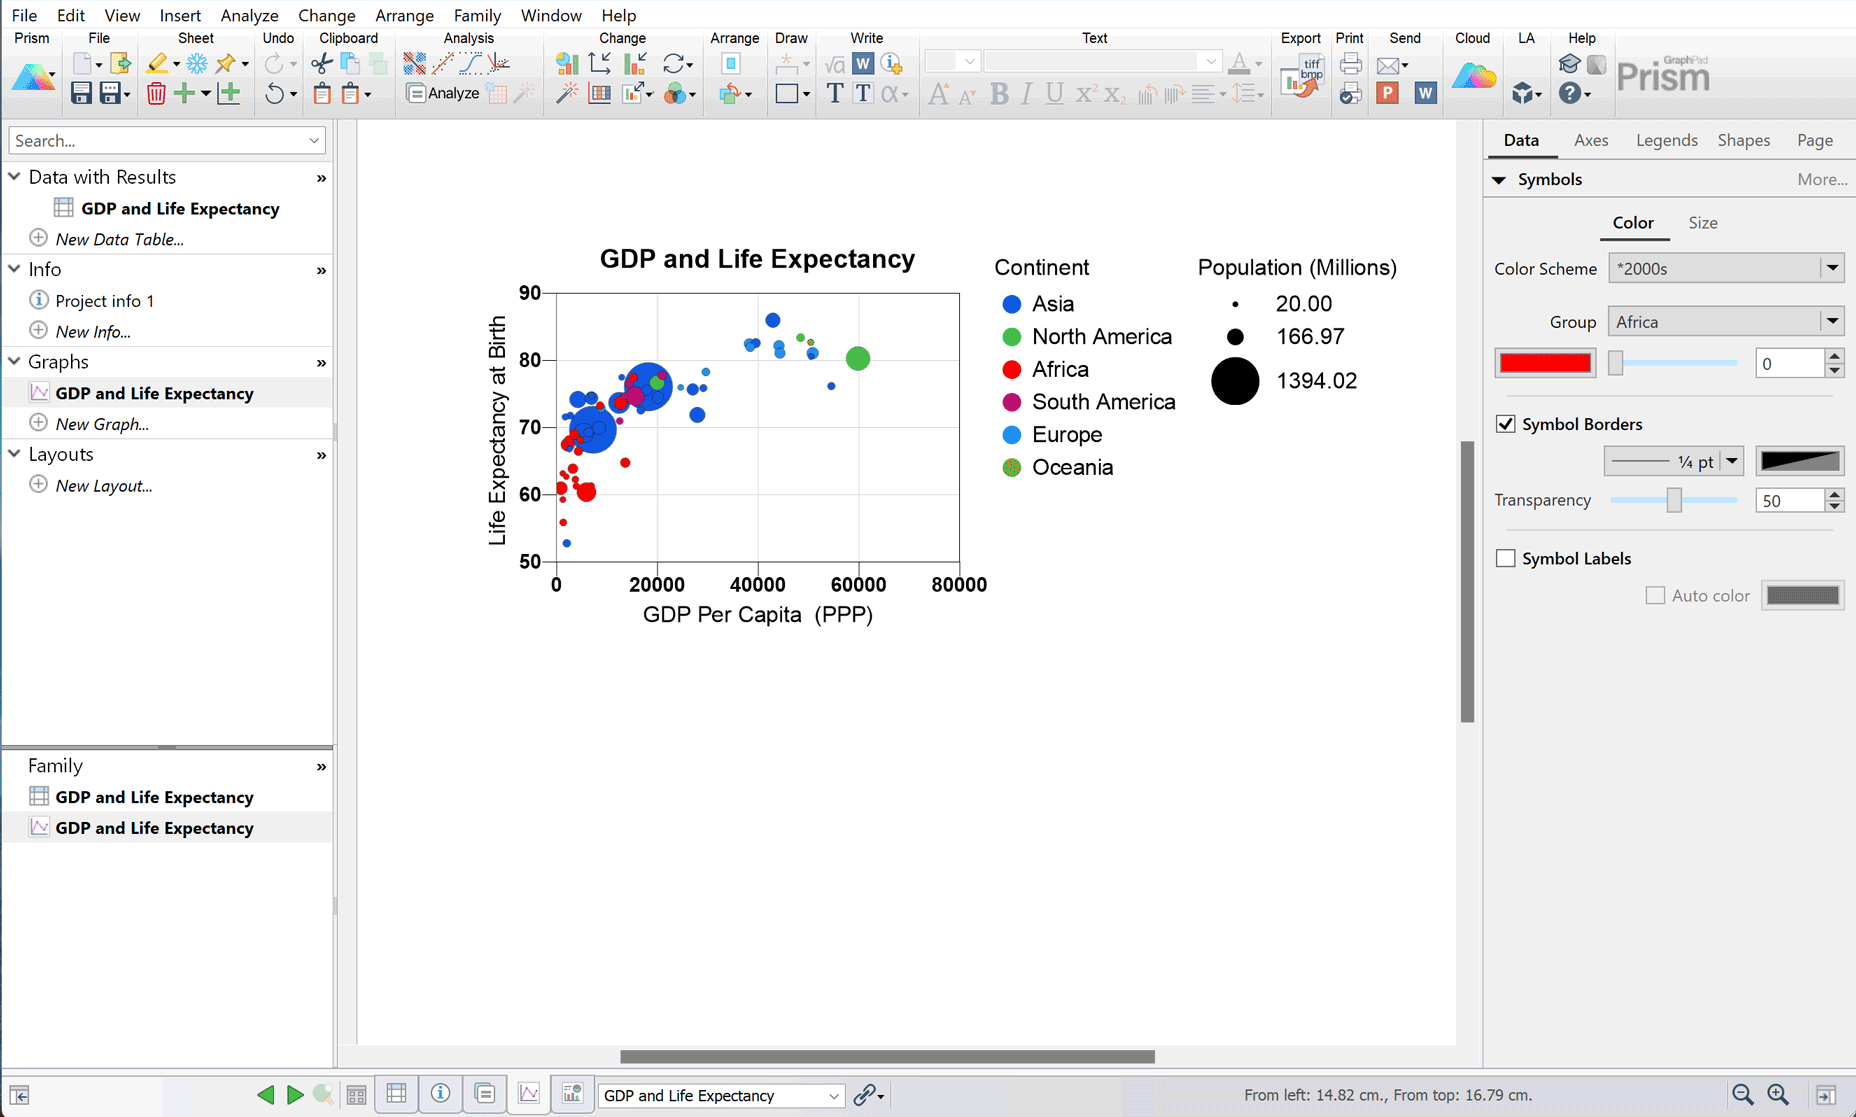Open the Analyze menu in menu bar
Viewport: 1856px width, 1117px height.
[249, 15]
